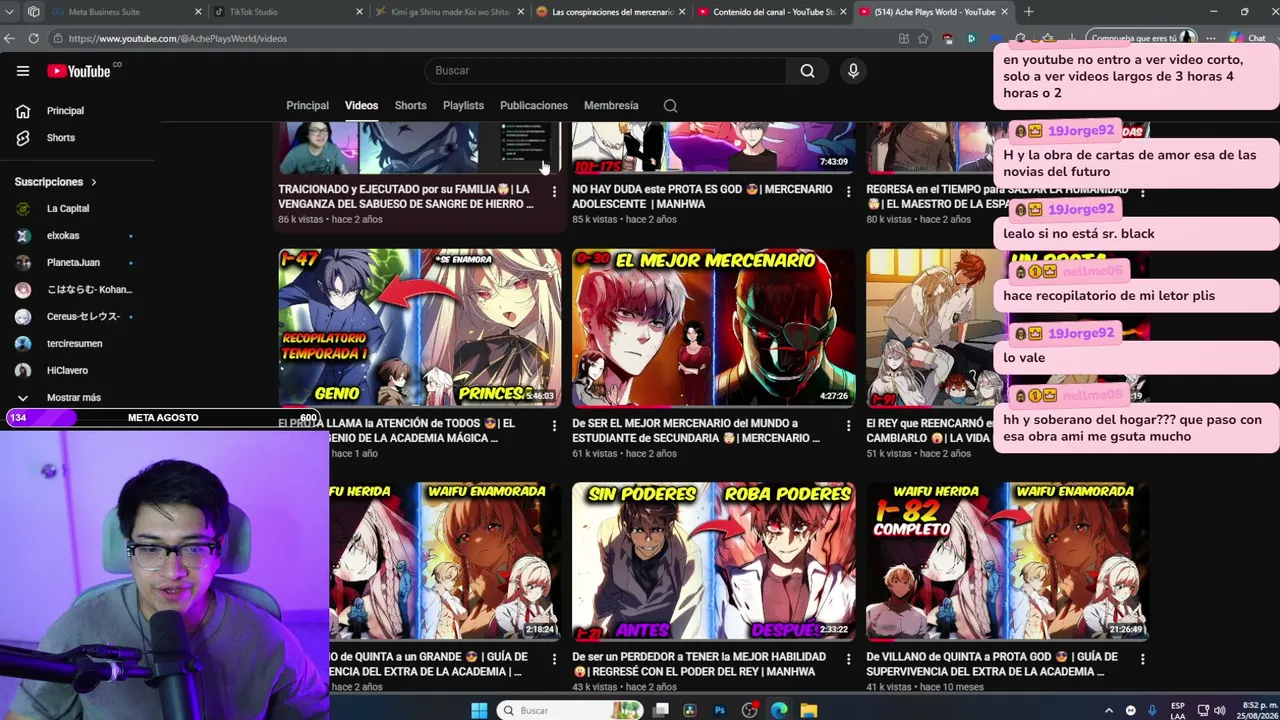Play the 1-82 COMPLETO waifu thumbnail
The width and height of the screenshot is (1280, 720).
coord(1008,561)
